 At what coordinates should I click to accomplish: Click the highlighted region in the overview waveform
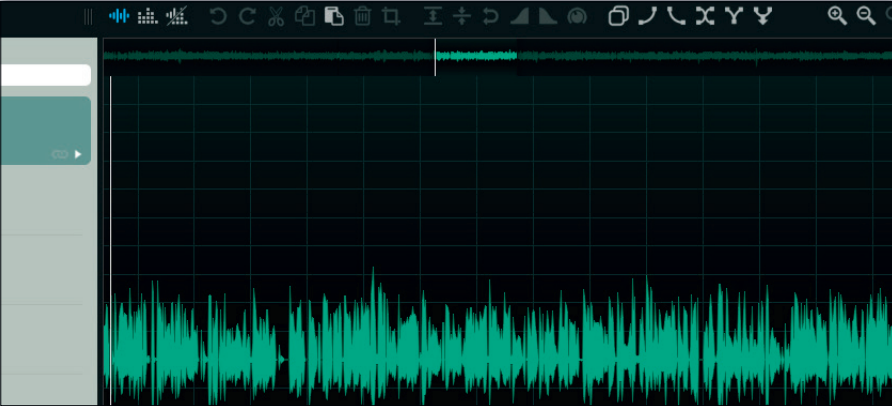click(x=475, y=56)
